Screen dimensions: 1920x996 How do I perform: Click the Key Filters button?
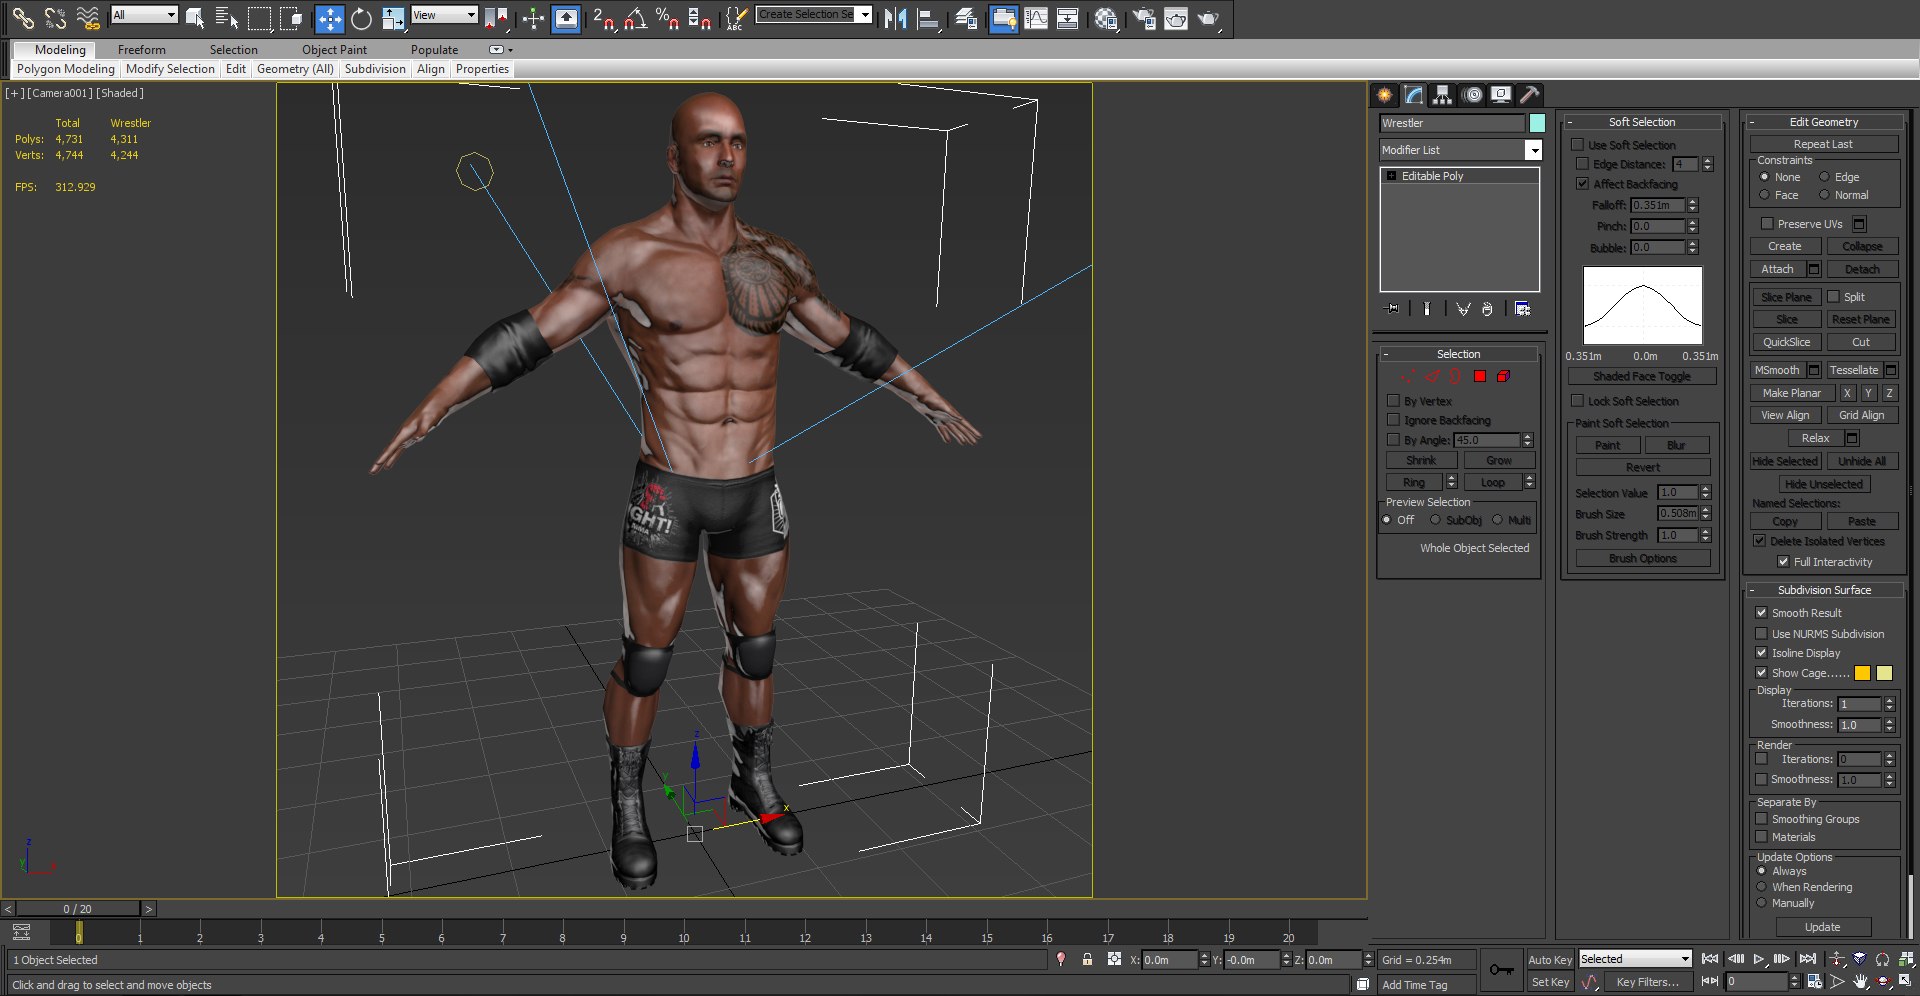pyautogui.click(x=1647, y=982)
